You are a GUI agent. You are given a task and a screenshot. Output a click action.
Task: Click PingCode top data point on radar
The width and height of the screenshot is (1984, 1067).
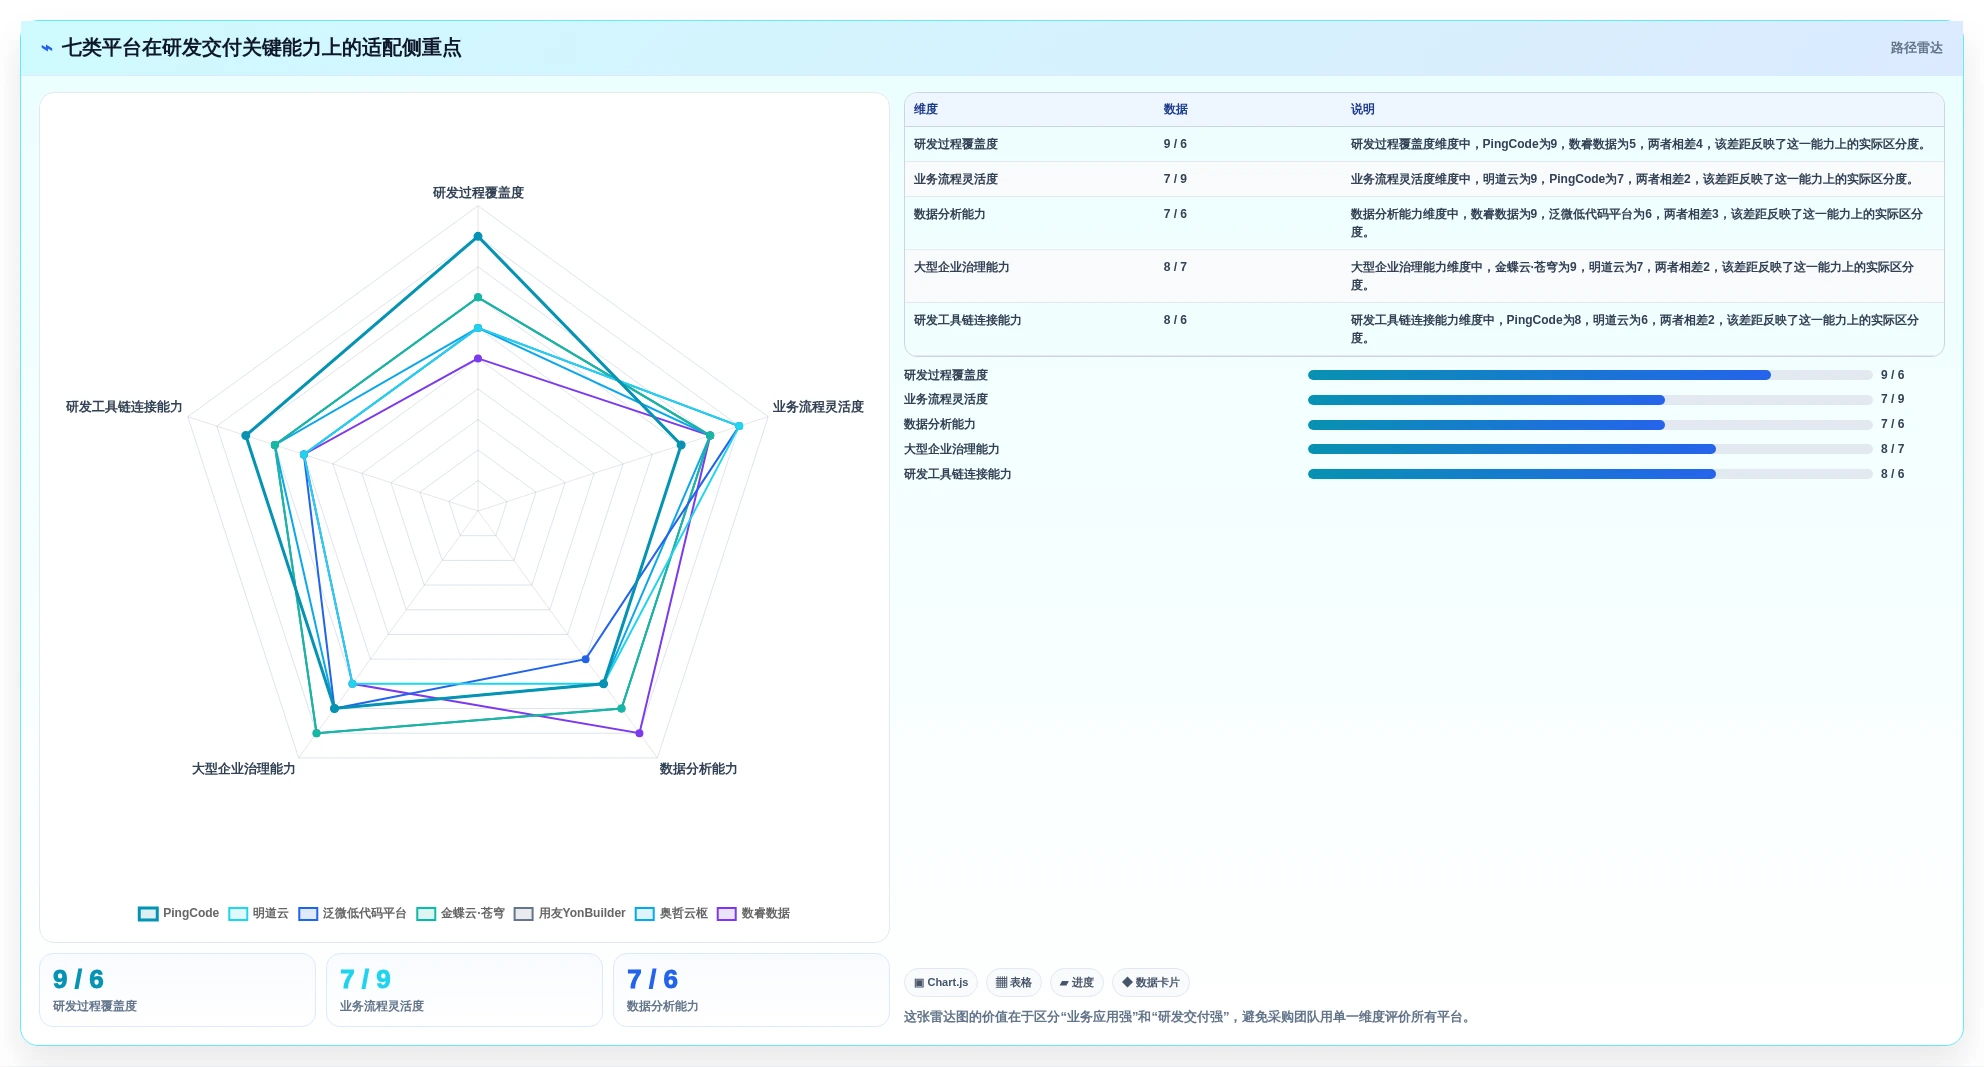[478, 237]
